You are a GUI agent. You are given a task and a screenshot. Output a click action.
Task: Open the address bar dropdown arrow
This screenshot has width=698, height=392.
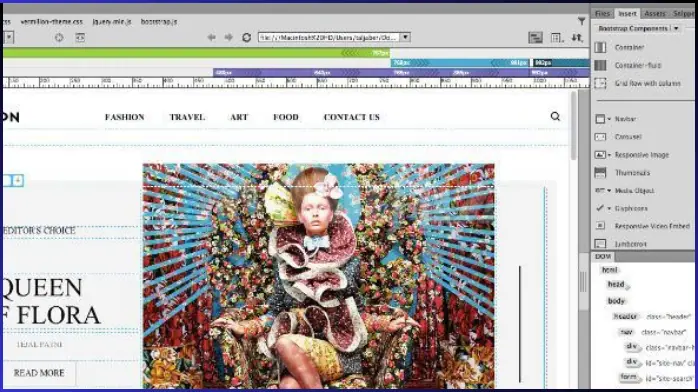(x=405, y=37)
